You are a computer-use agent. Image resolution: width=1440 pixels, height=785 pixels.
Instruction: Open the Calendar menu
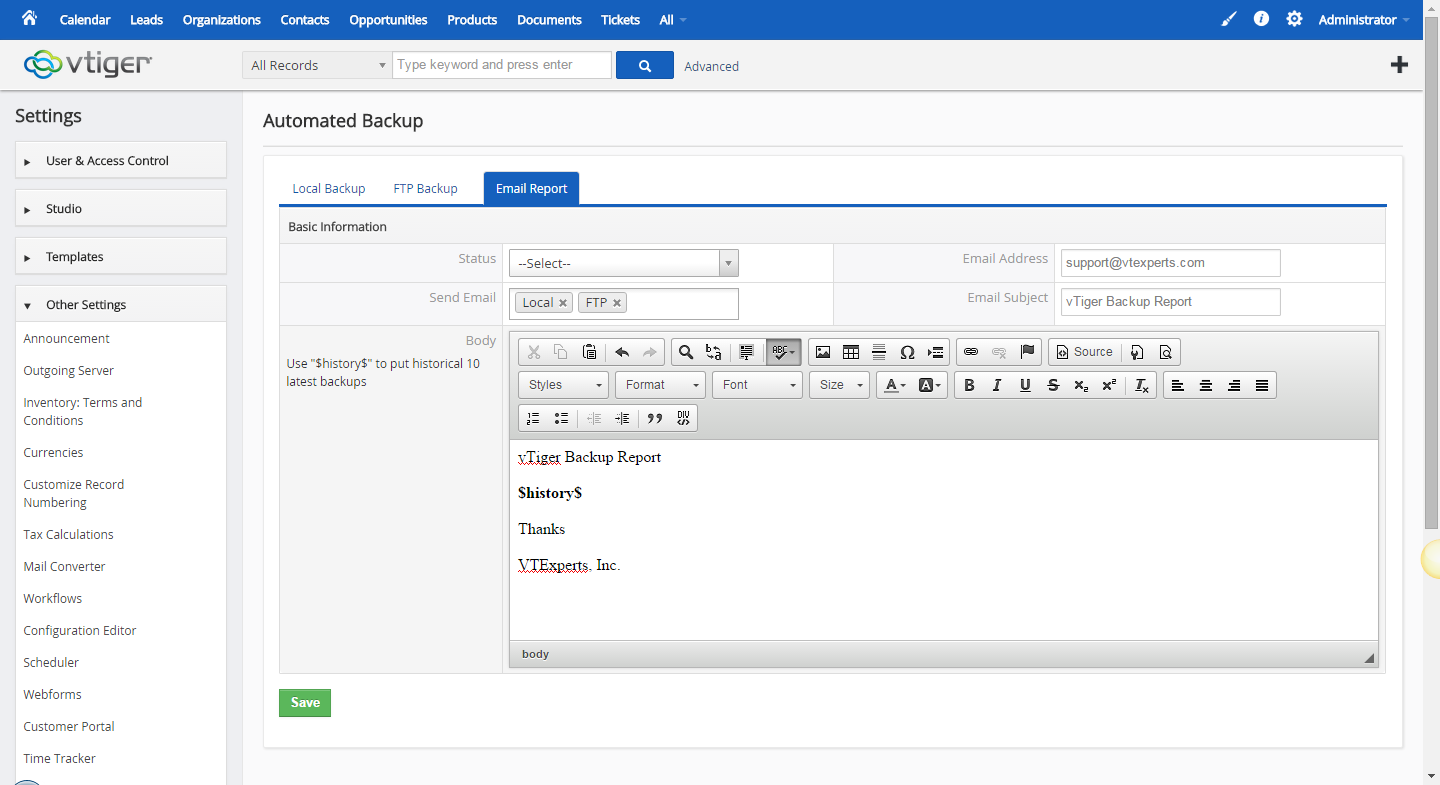(85, 20)
